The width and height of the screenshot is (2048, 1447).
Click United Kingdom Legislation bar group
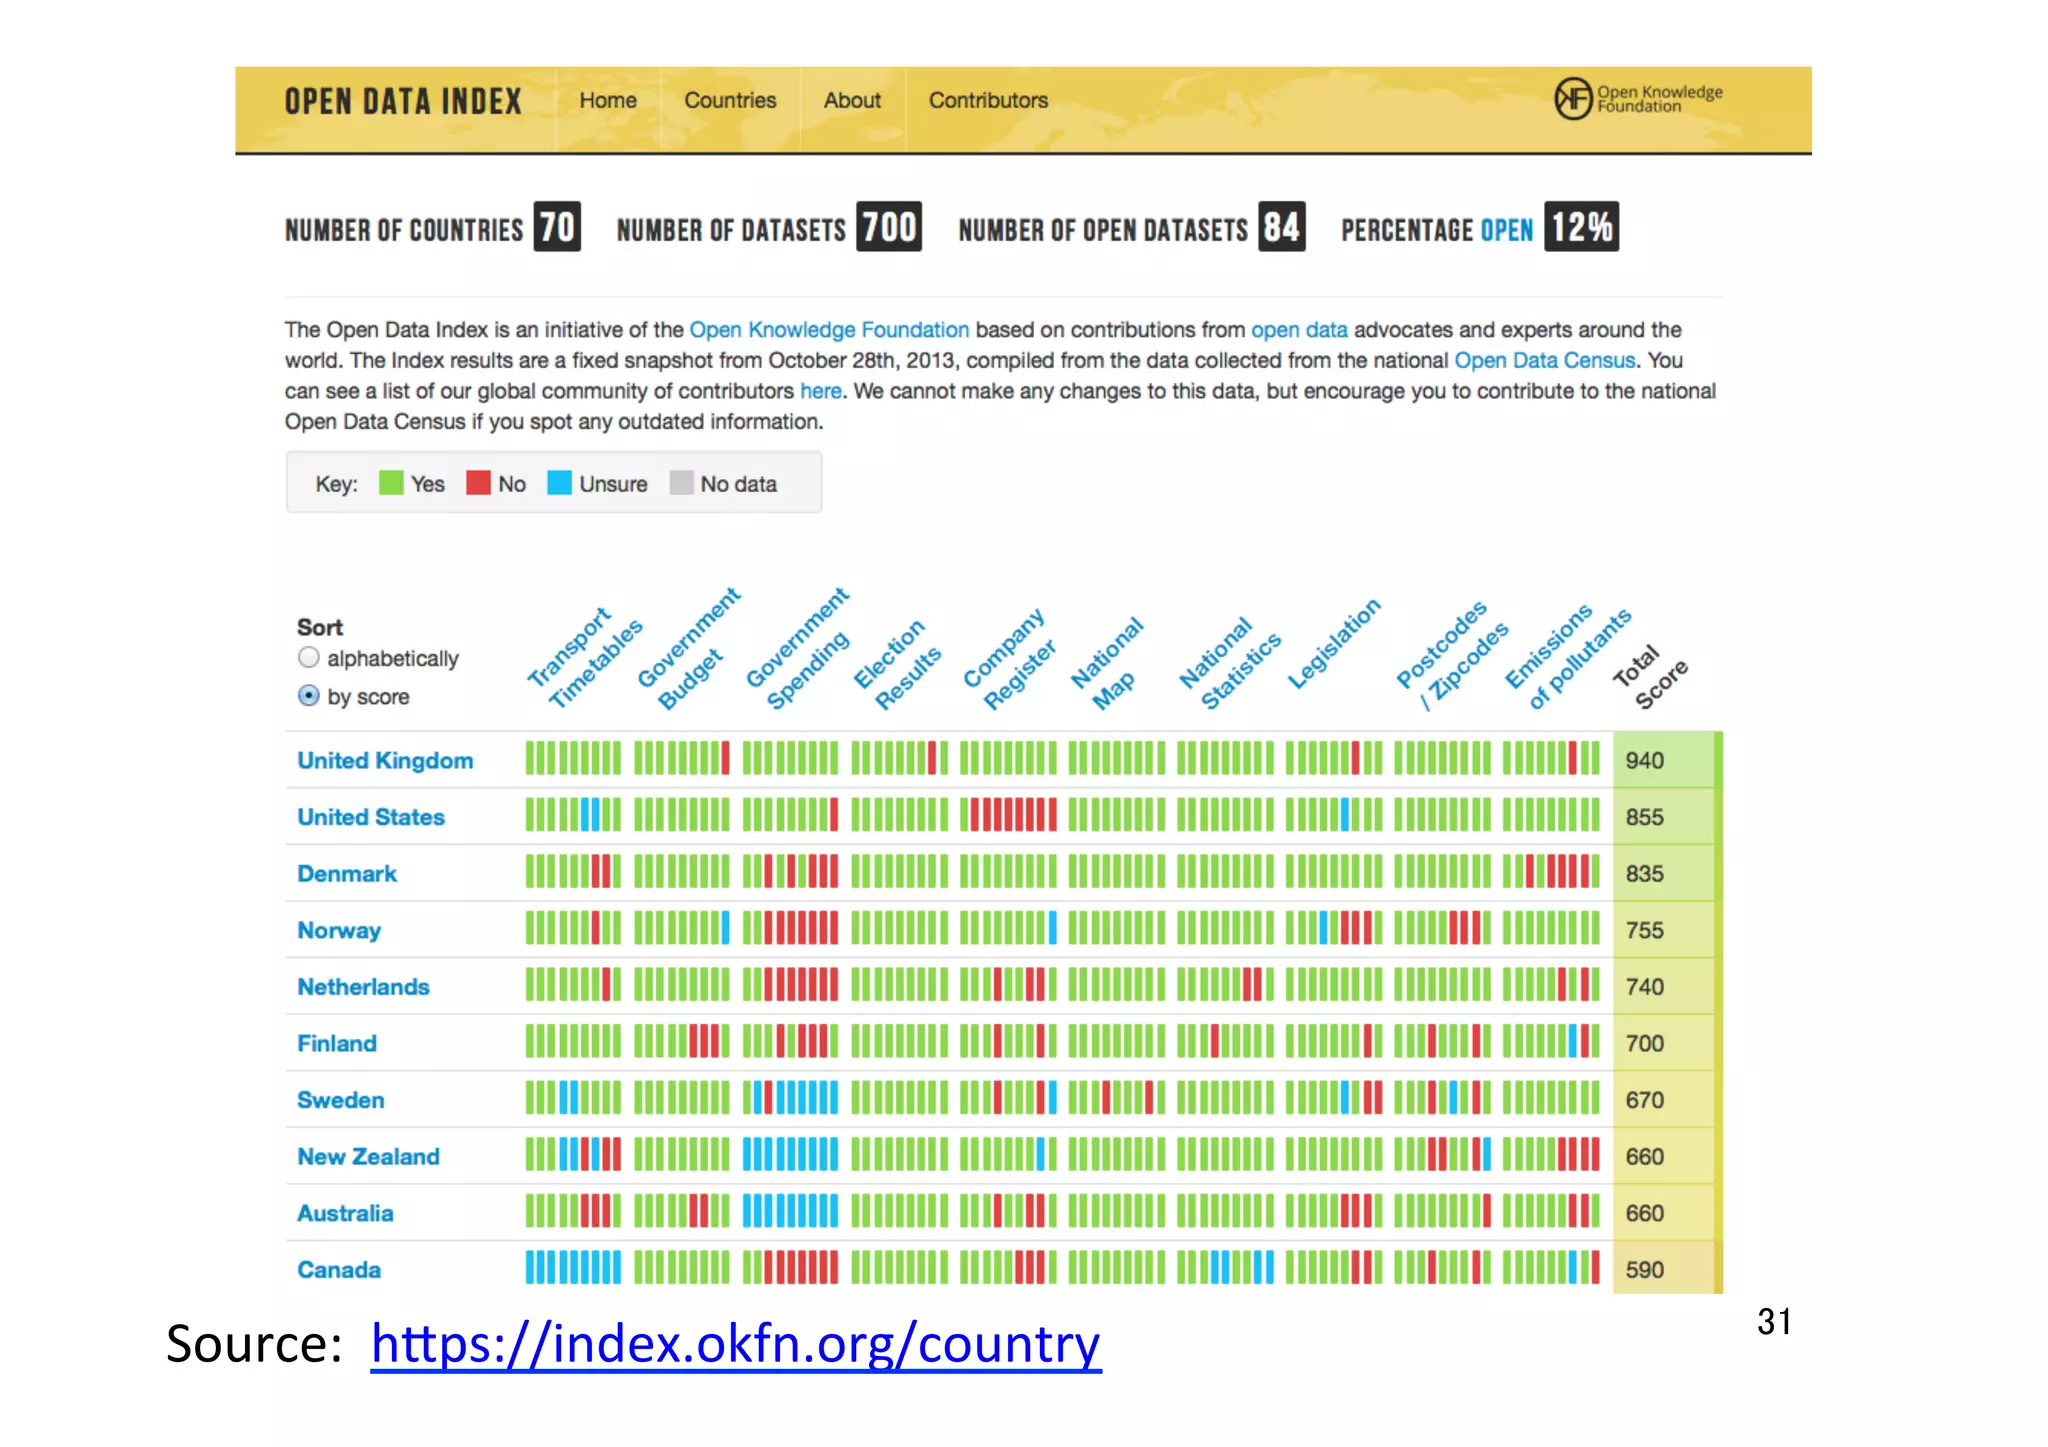[x=1333, y=758]
